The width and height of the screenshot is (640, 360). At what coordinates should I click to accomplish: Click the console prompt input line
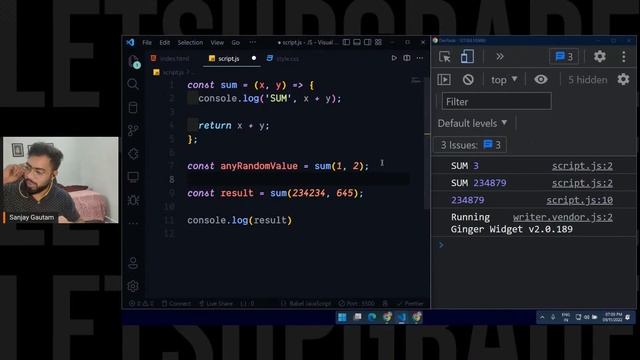535,245
